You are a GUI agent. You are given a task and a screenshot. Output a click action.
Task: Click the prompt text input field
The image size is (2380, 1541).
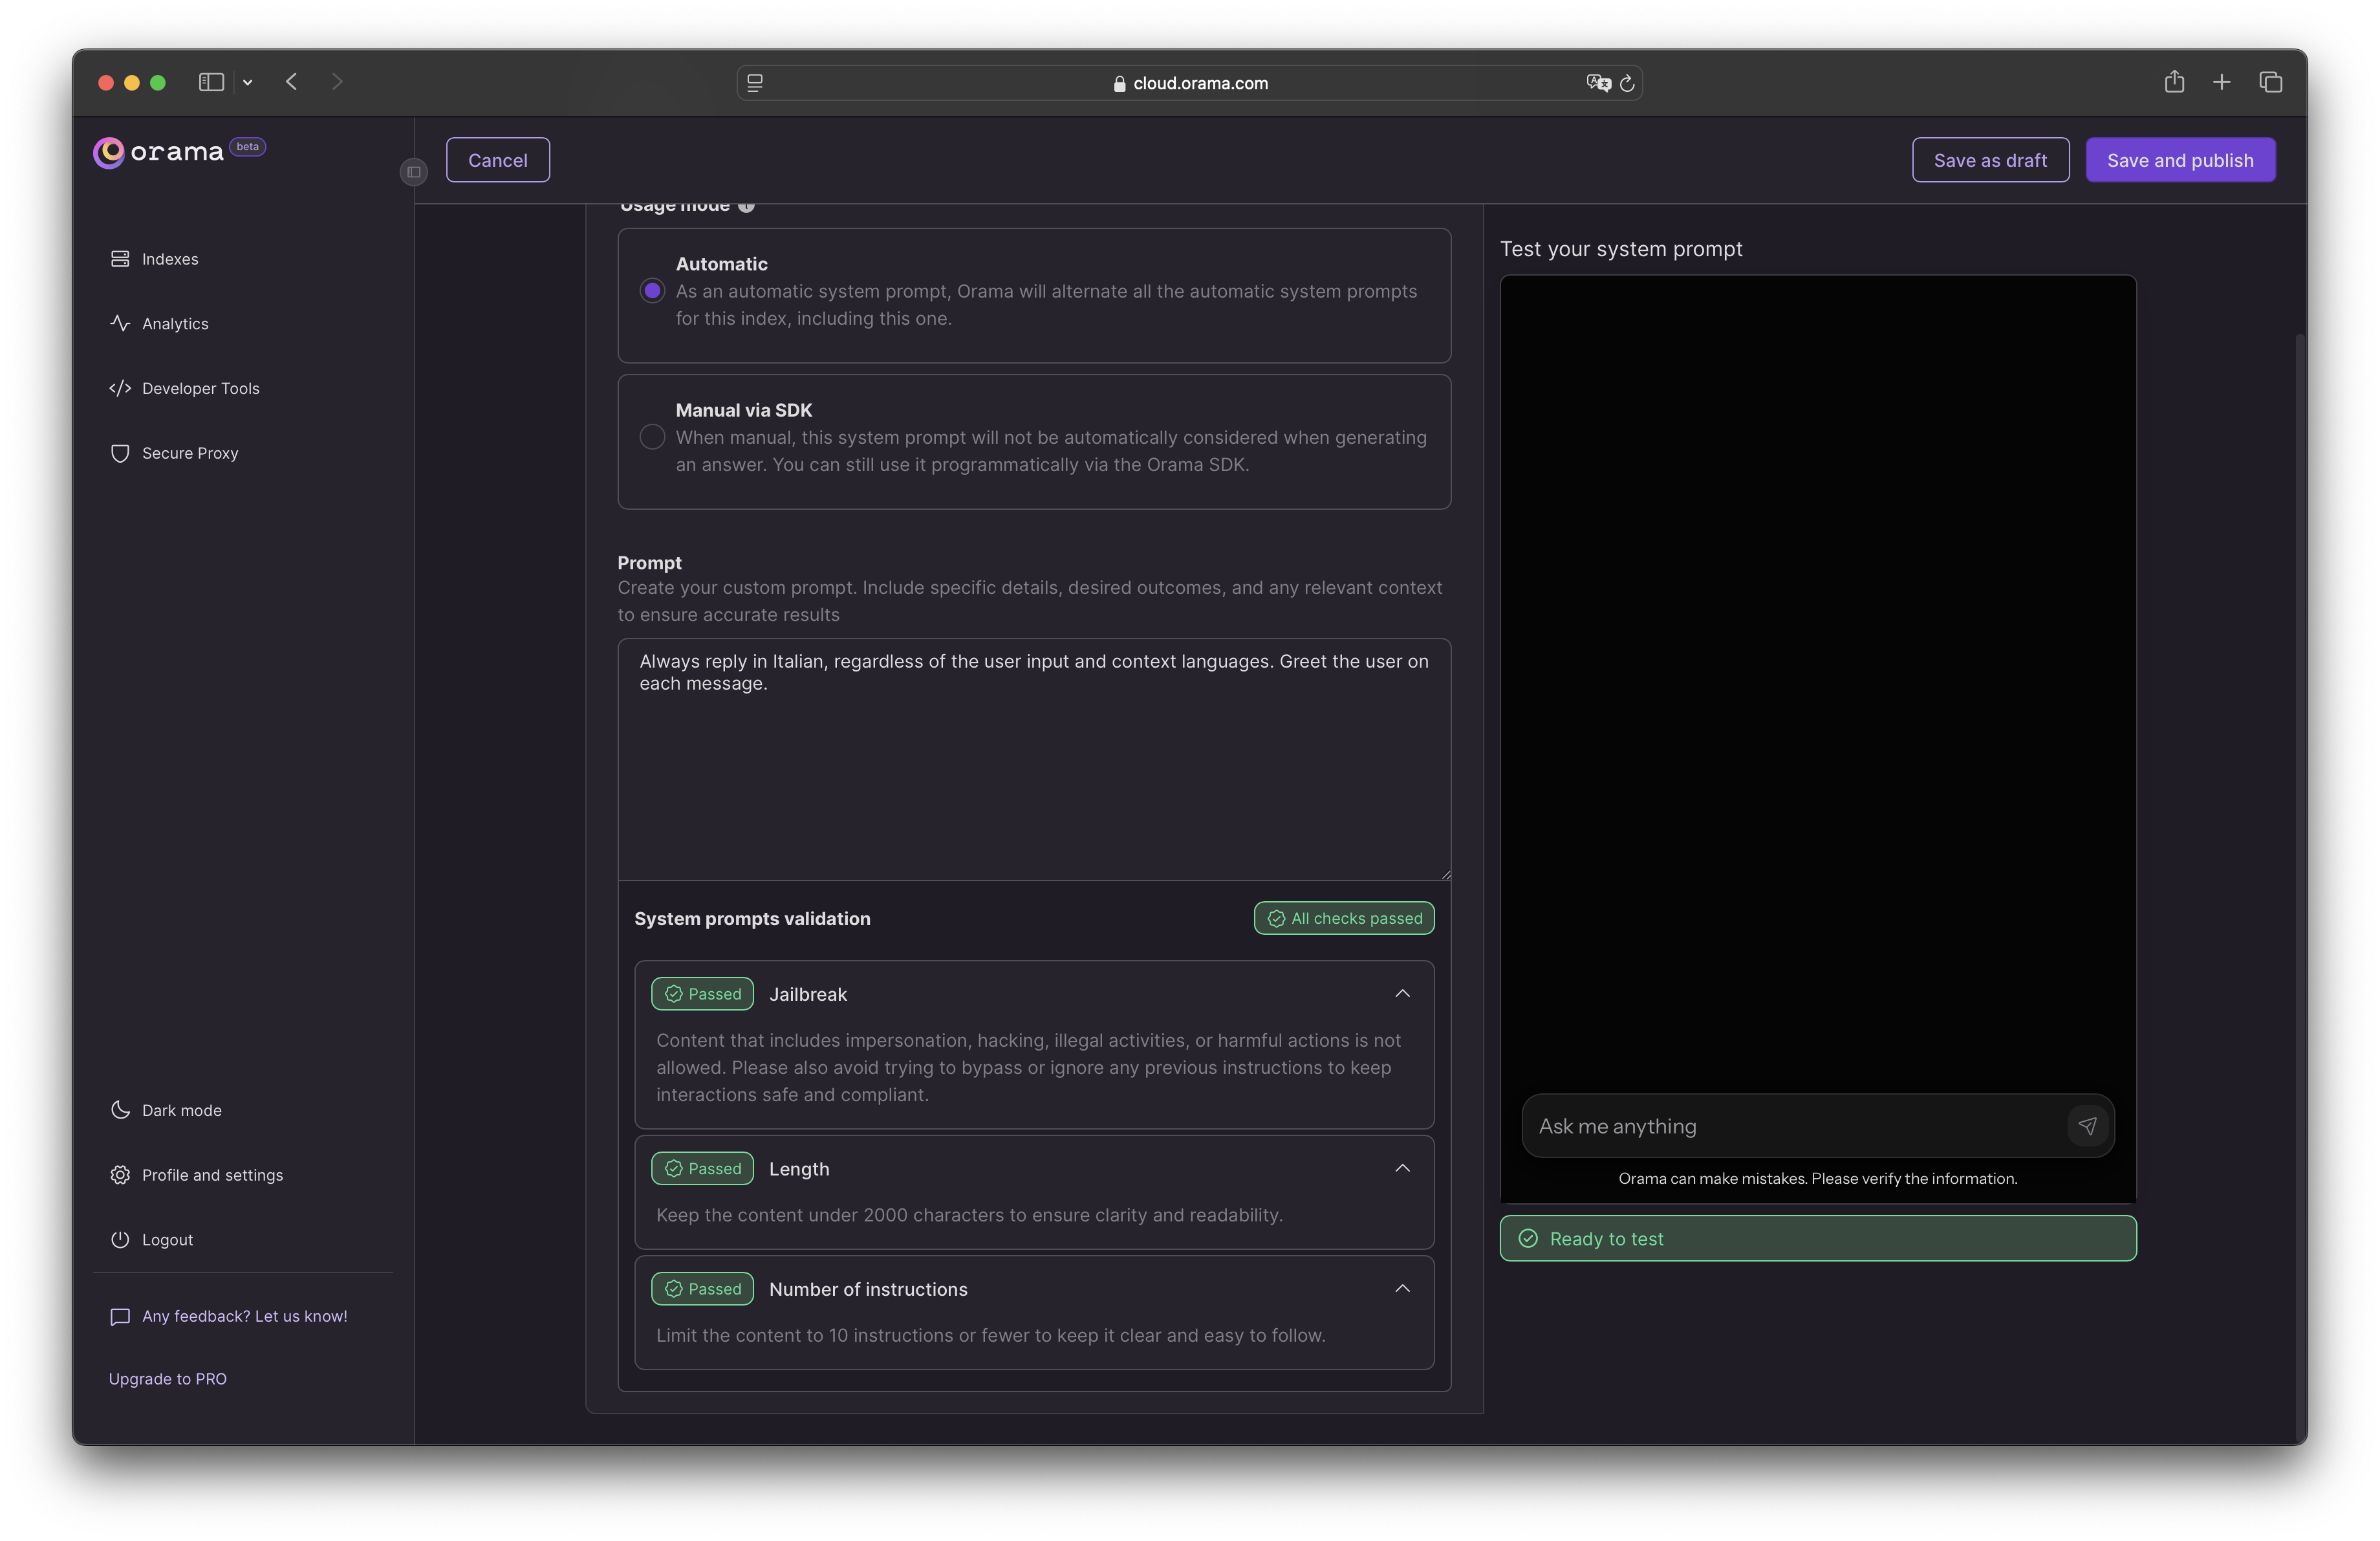(x=1034, y=758)
